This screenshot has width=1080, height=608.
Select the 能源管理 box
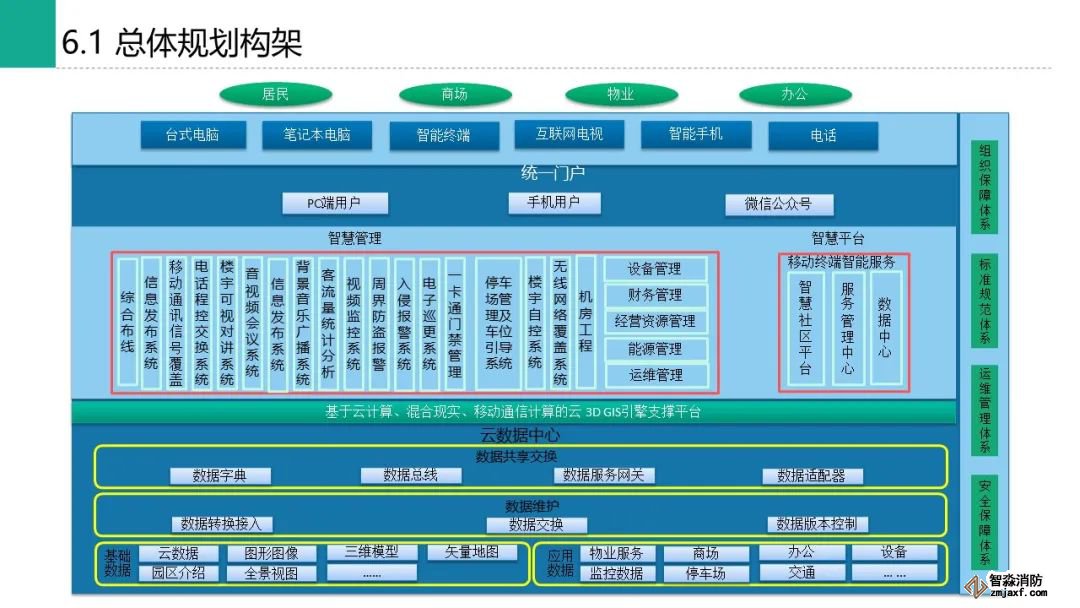655,349
